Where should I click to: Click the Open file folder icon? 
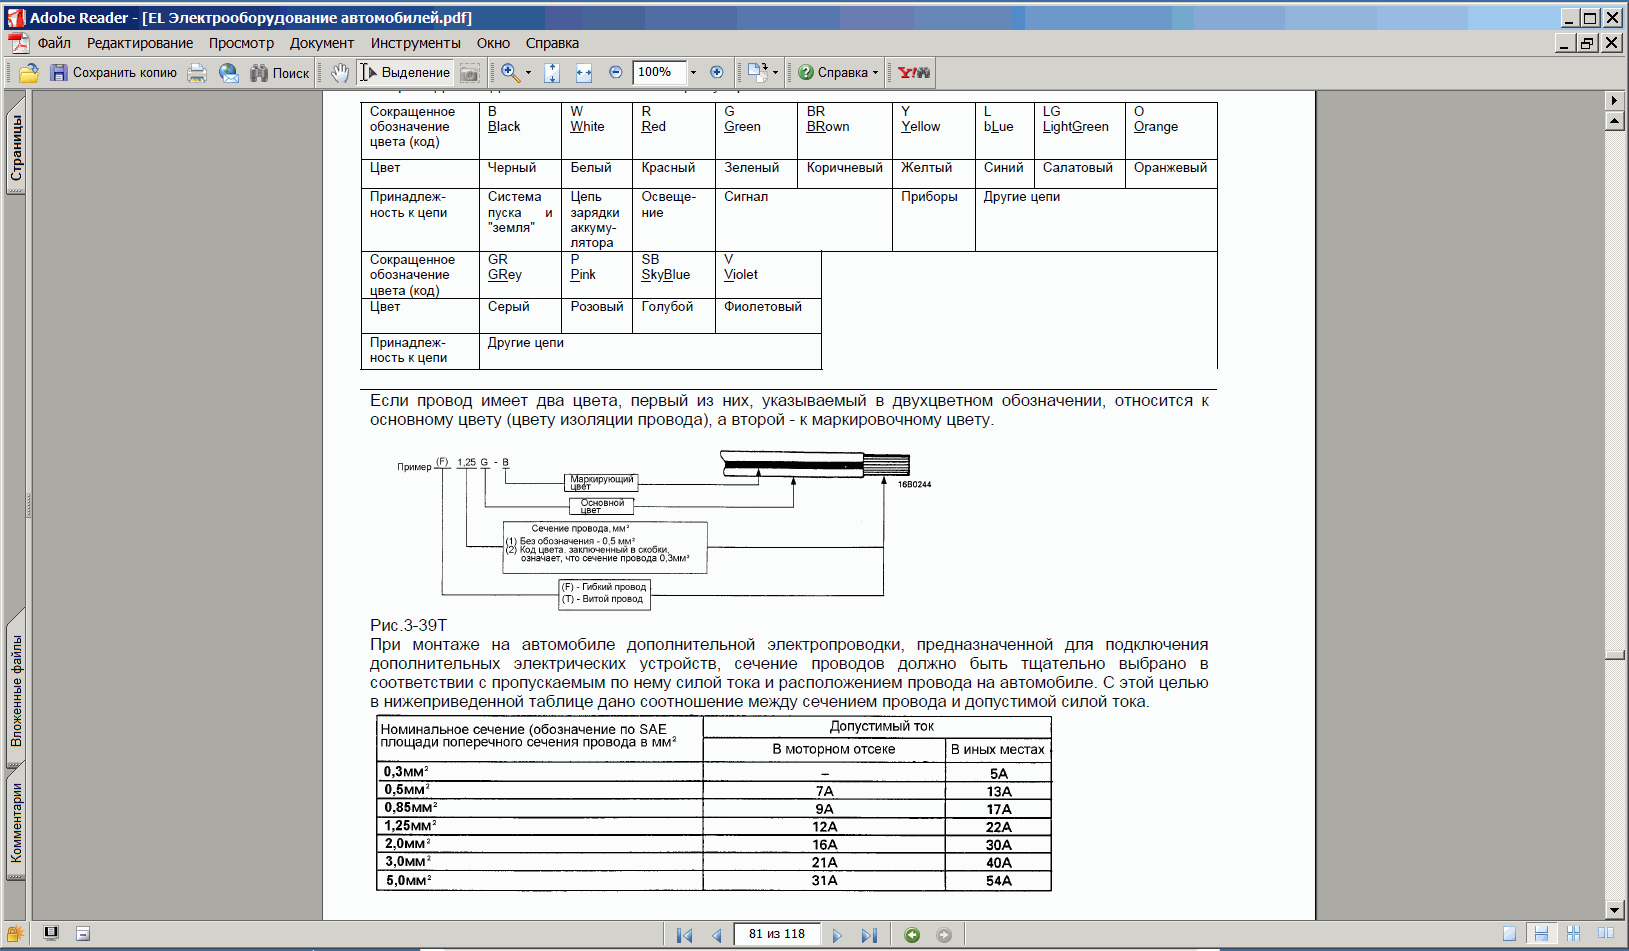(29, 72)
